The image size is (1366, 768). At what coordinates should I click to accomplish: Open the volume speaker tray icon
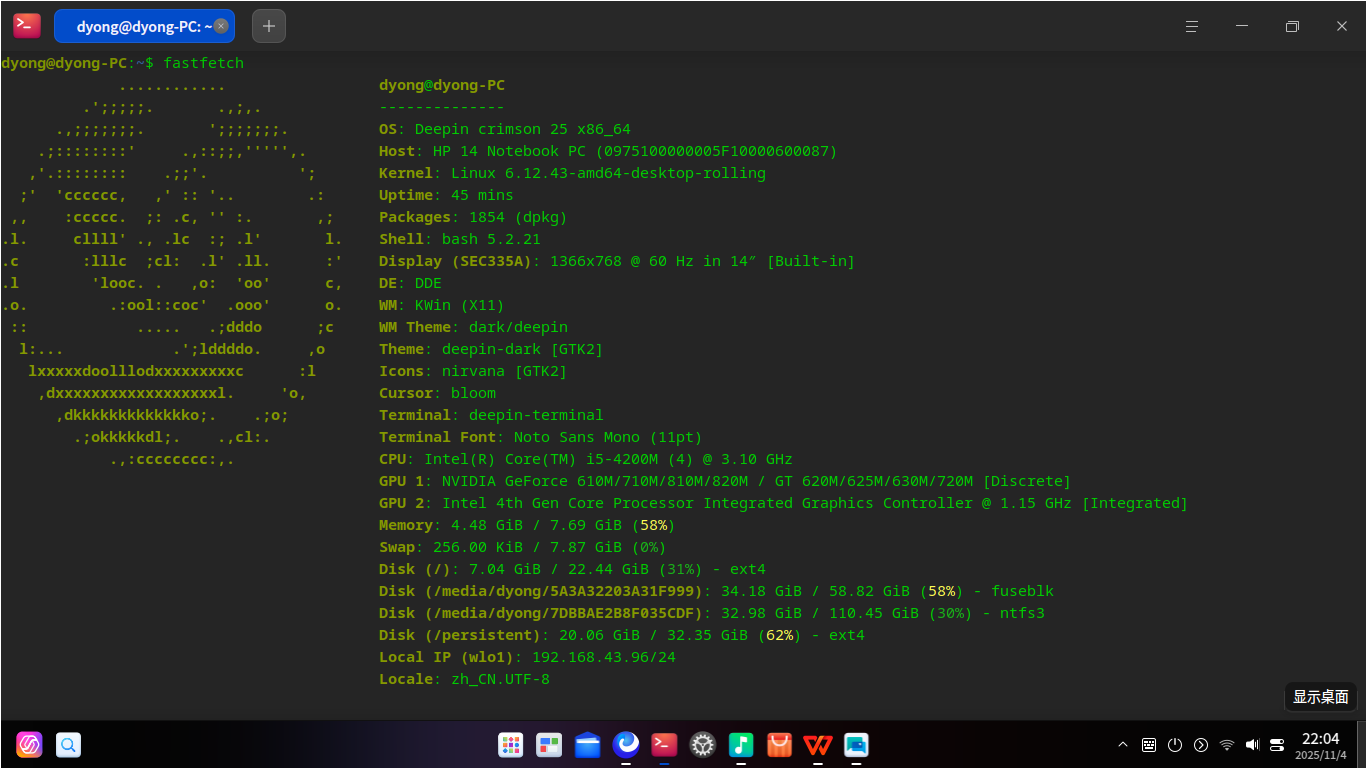pyautogui.click(x=1252, y=745)
